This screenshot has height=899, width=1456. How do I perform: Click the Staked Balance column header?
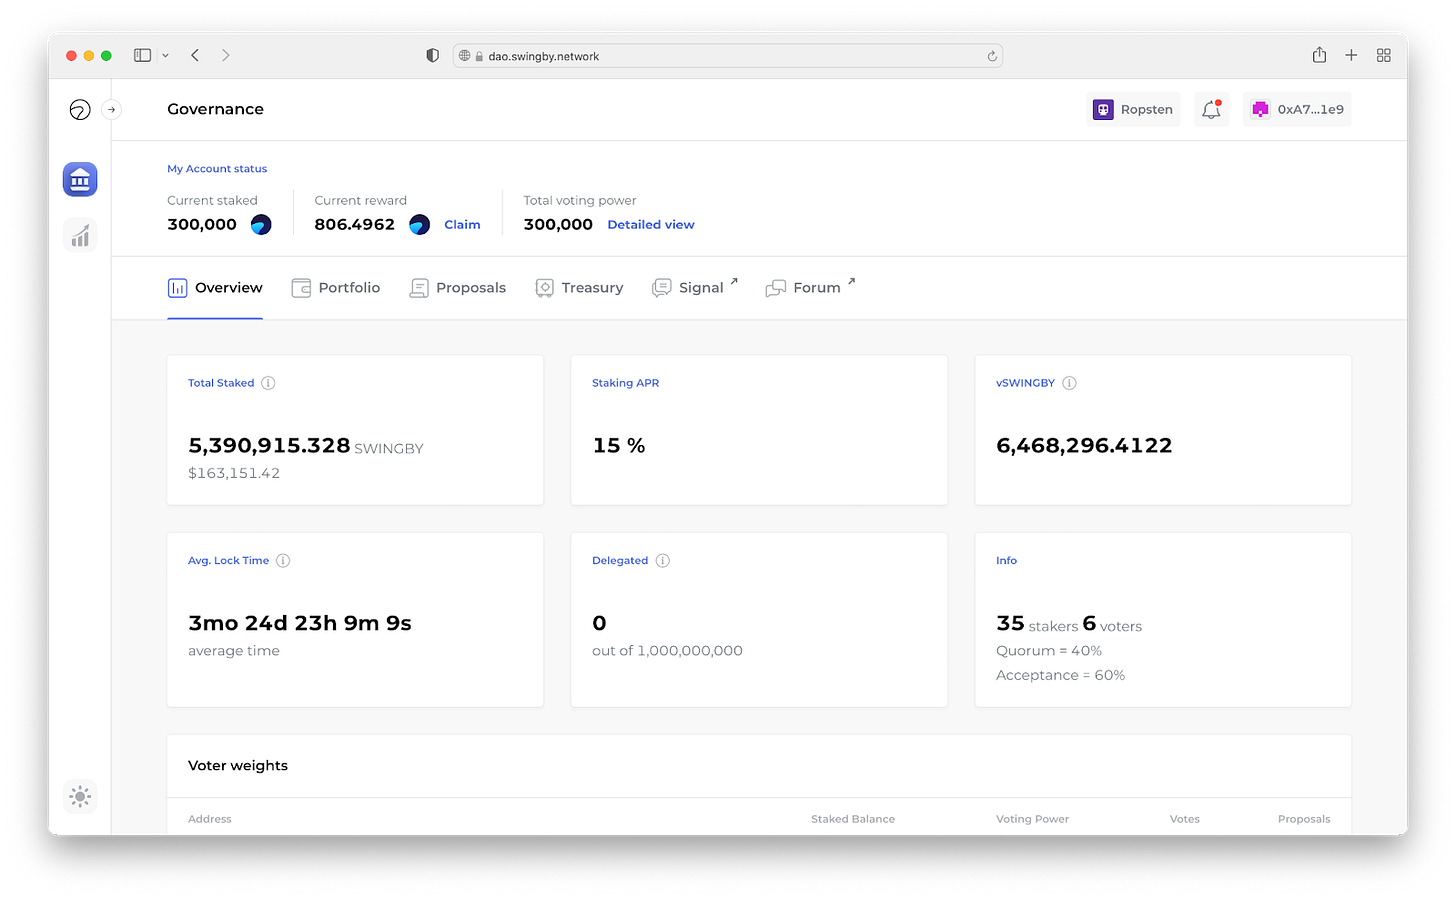(853, 819)
